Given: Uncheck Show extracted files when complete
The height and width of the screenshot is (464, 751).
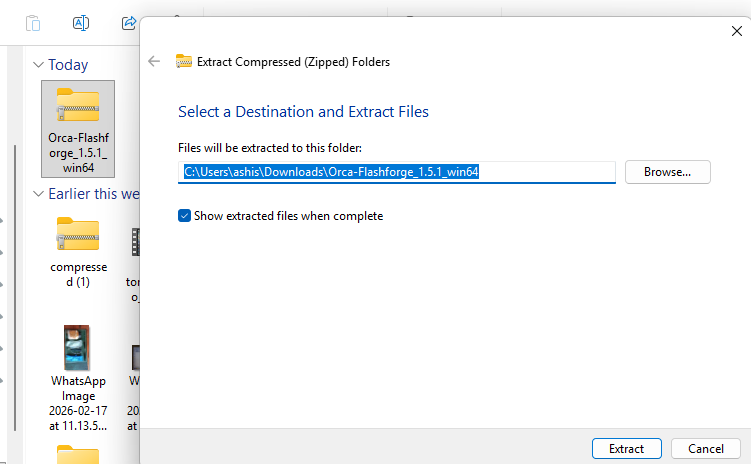Looking at the screenshot, I should pyautogui.click(x=184, y=216).
